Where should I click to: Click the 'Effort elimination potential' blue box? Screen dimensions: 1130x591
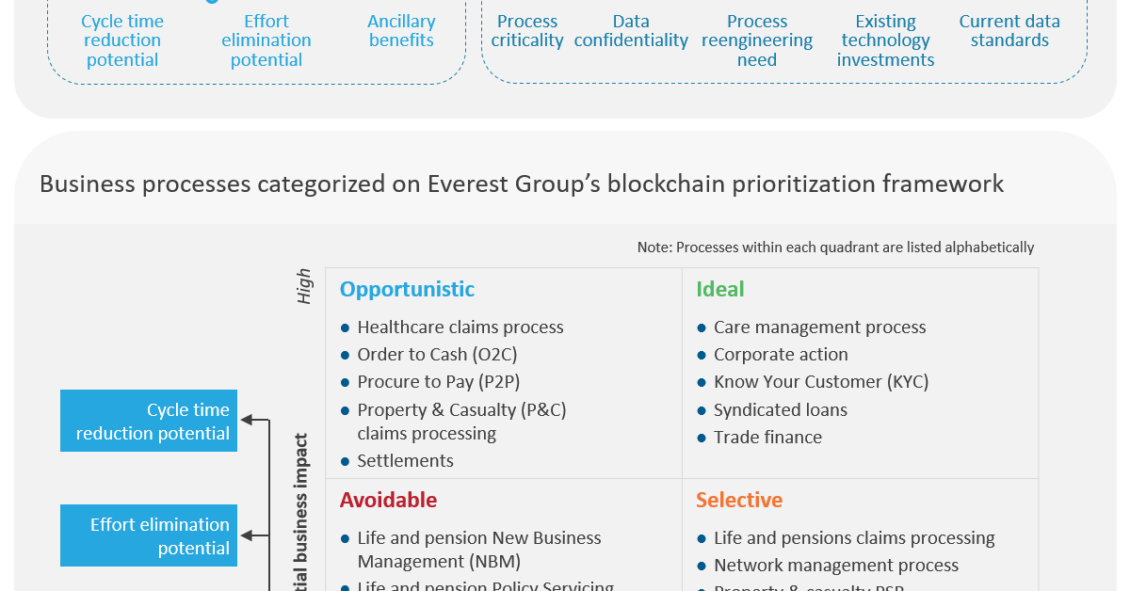(x=148, y=536)
